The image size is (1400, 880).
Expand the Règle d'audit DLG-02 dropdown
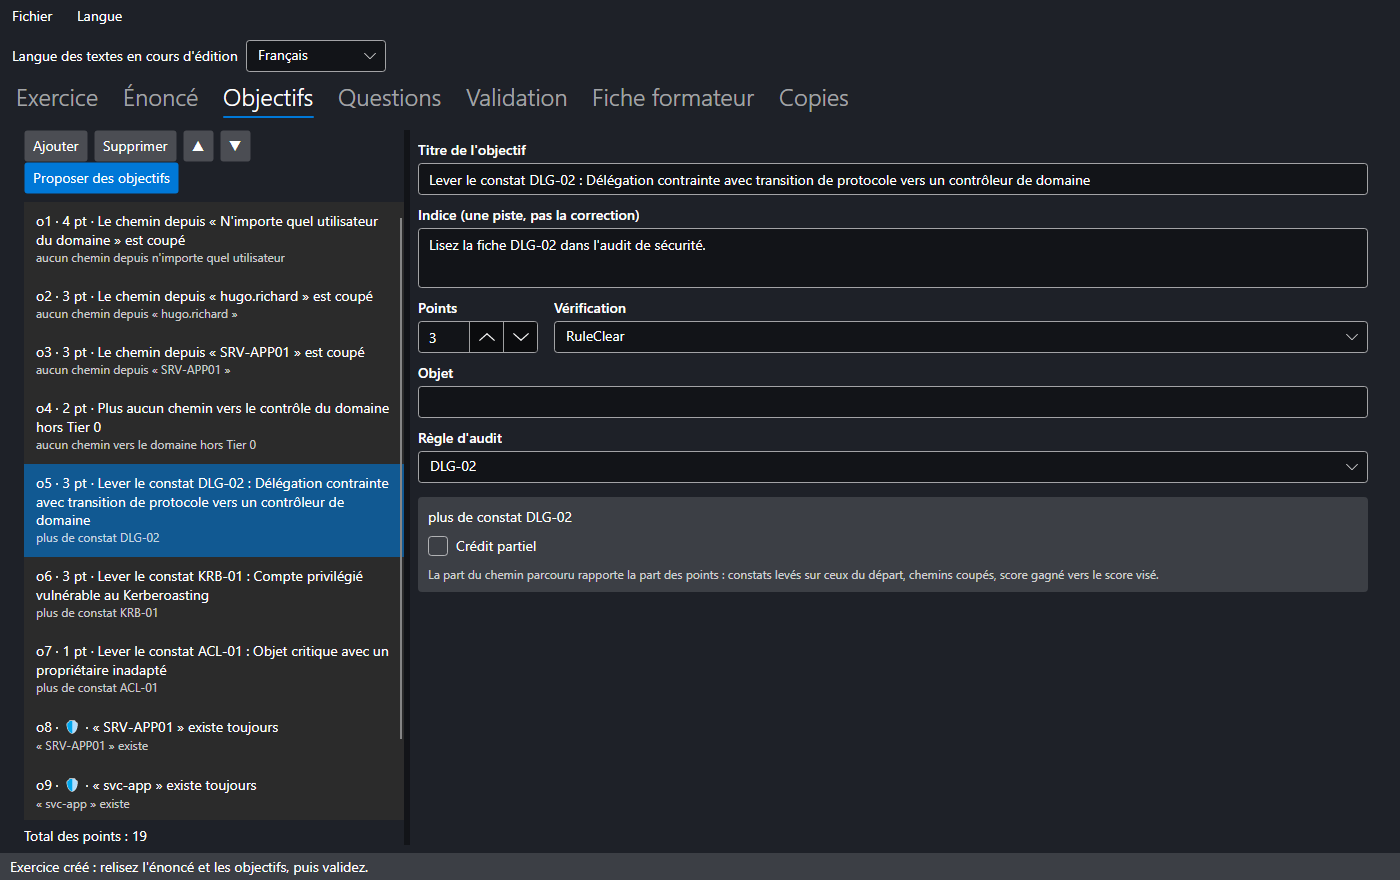click(892, 467)
